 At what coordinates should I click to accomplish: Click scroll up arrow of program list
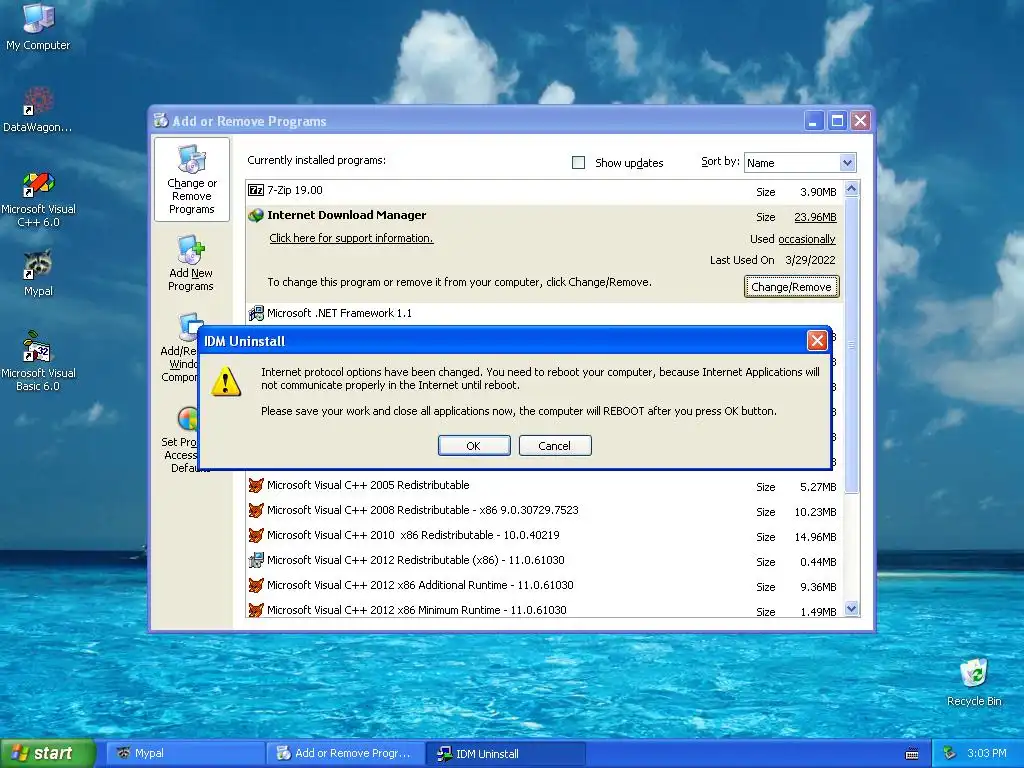click(852, 189)
